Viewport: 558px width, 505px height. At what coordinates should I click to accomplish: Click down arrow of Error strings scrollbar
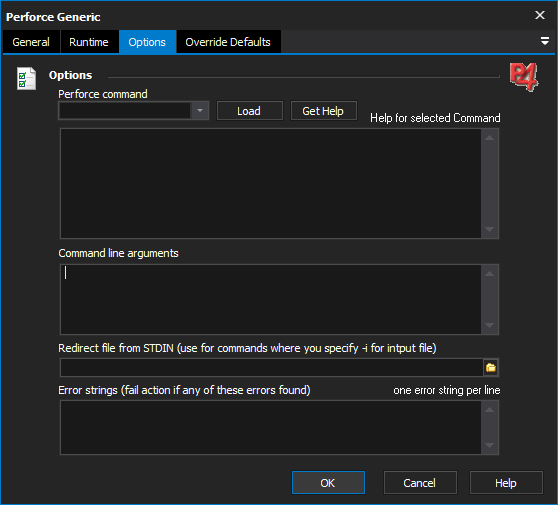tap(490, 445)
